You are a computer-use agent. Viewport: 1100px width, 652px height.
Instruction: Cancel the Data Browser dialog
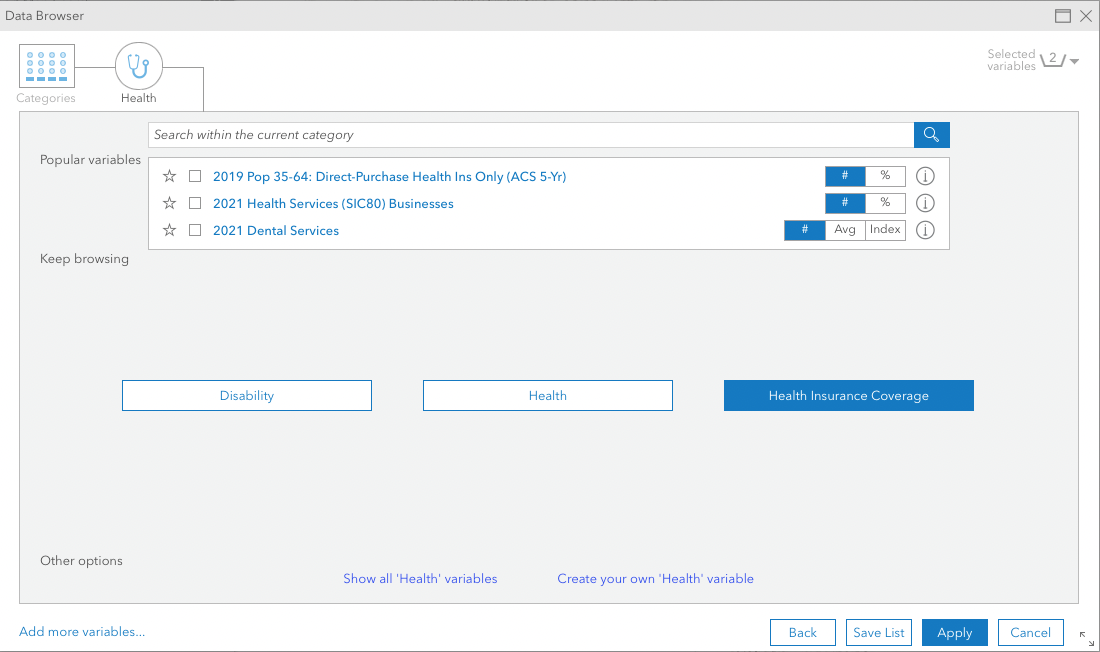1031,632
